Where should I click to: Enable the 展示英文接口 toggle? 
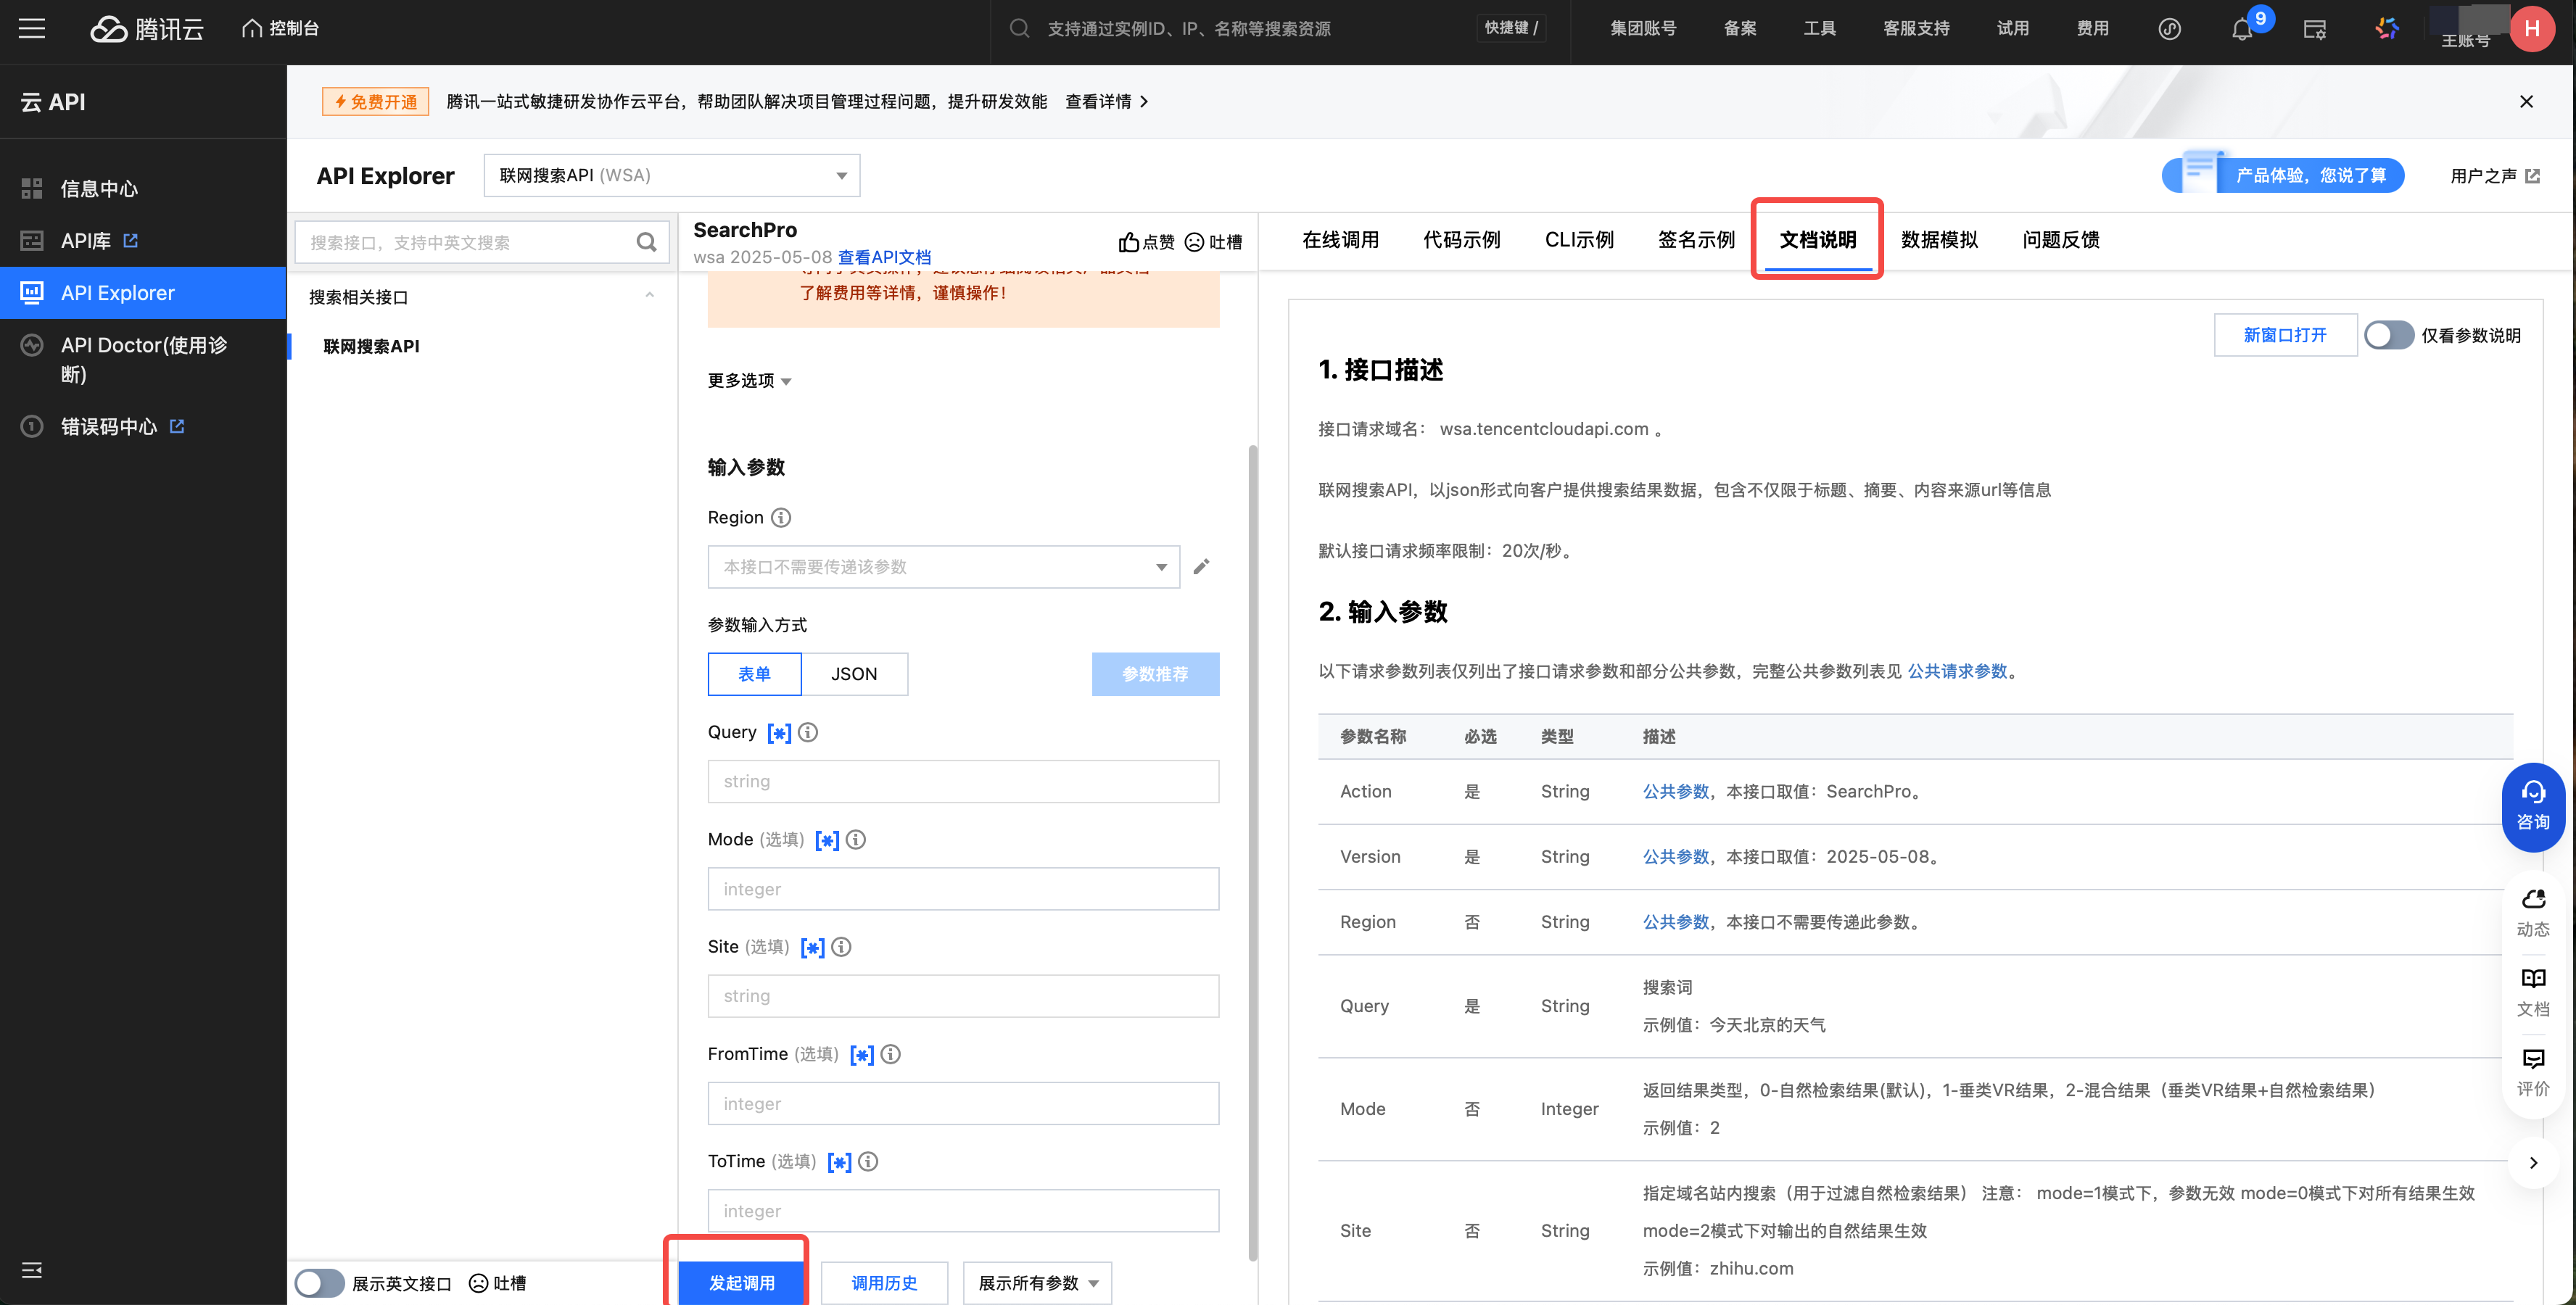click(320, 1282)
